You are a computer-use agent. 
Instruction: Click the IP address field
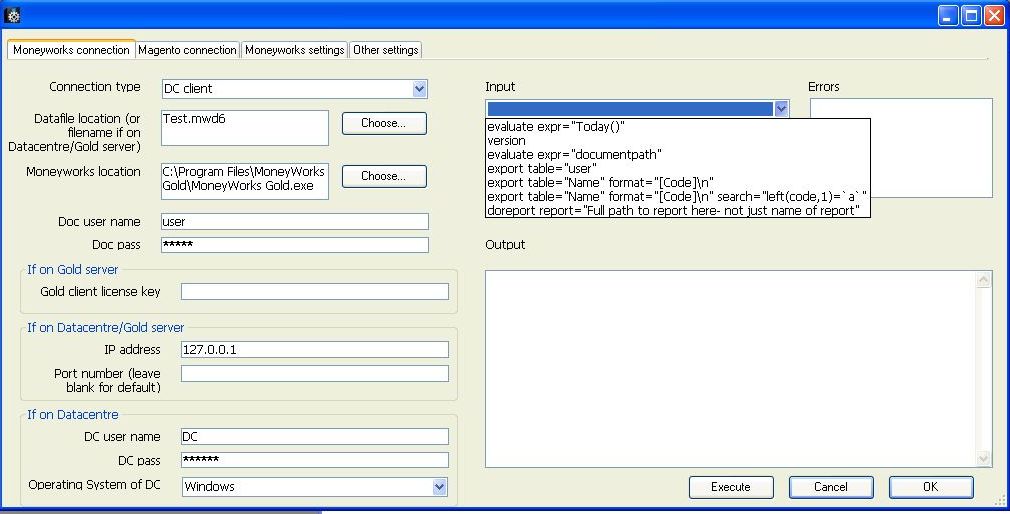click(x=314, y=349)
